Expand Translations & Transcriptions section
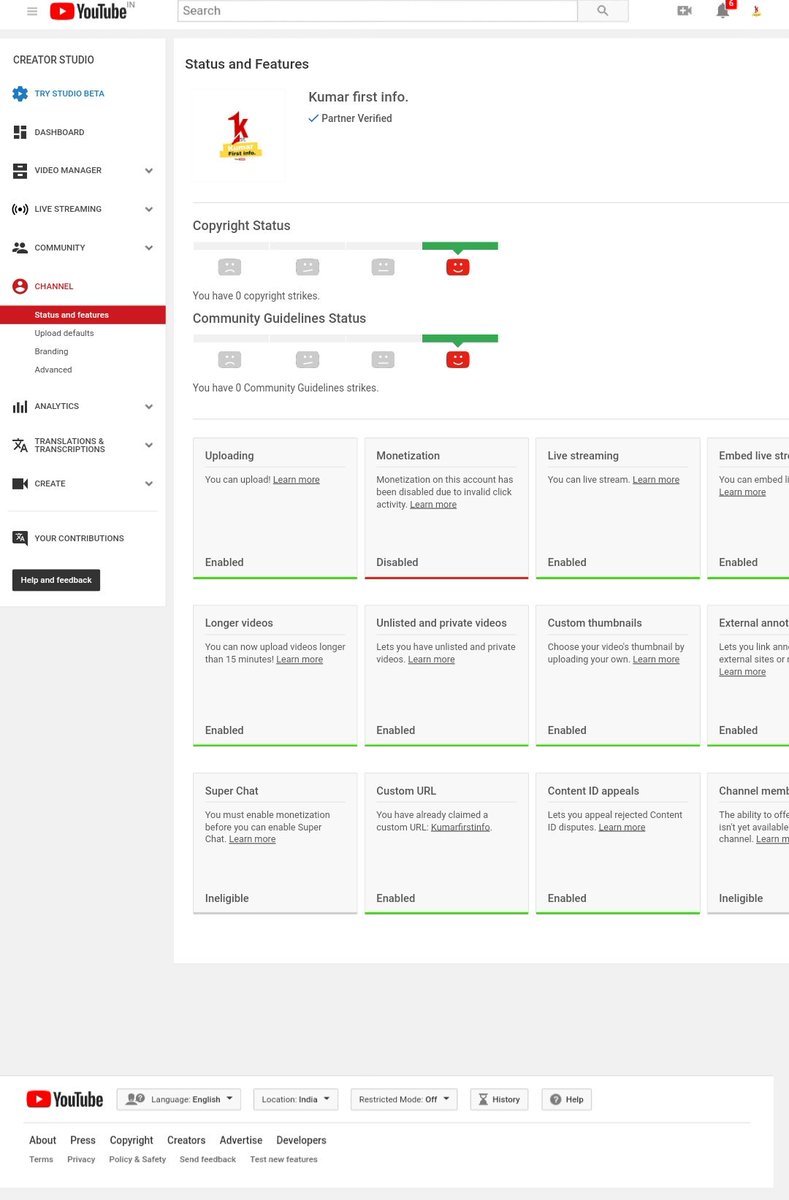The image size is (789, 1200). pyautogui.click(x=149, y=445)
